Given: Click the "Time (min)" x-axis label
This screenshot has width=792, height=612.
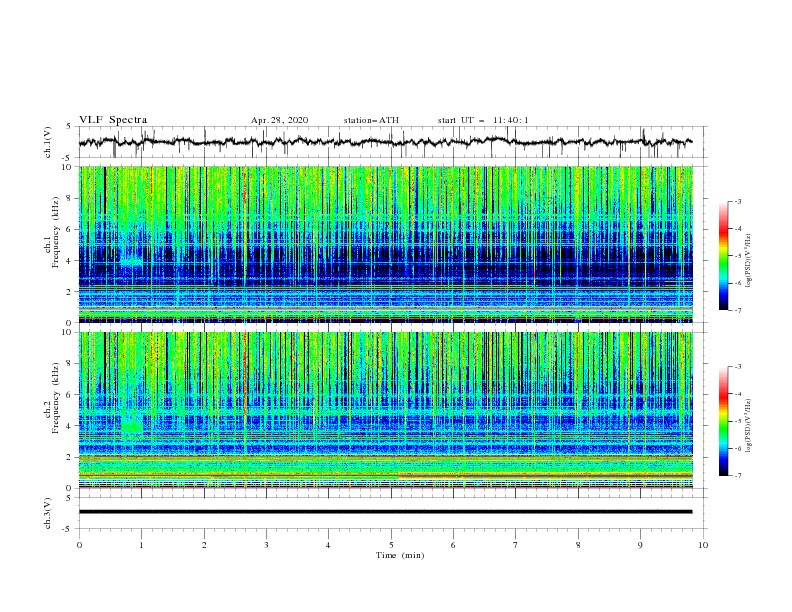Looking at the screenshot, I should tap(400, 555).
